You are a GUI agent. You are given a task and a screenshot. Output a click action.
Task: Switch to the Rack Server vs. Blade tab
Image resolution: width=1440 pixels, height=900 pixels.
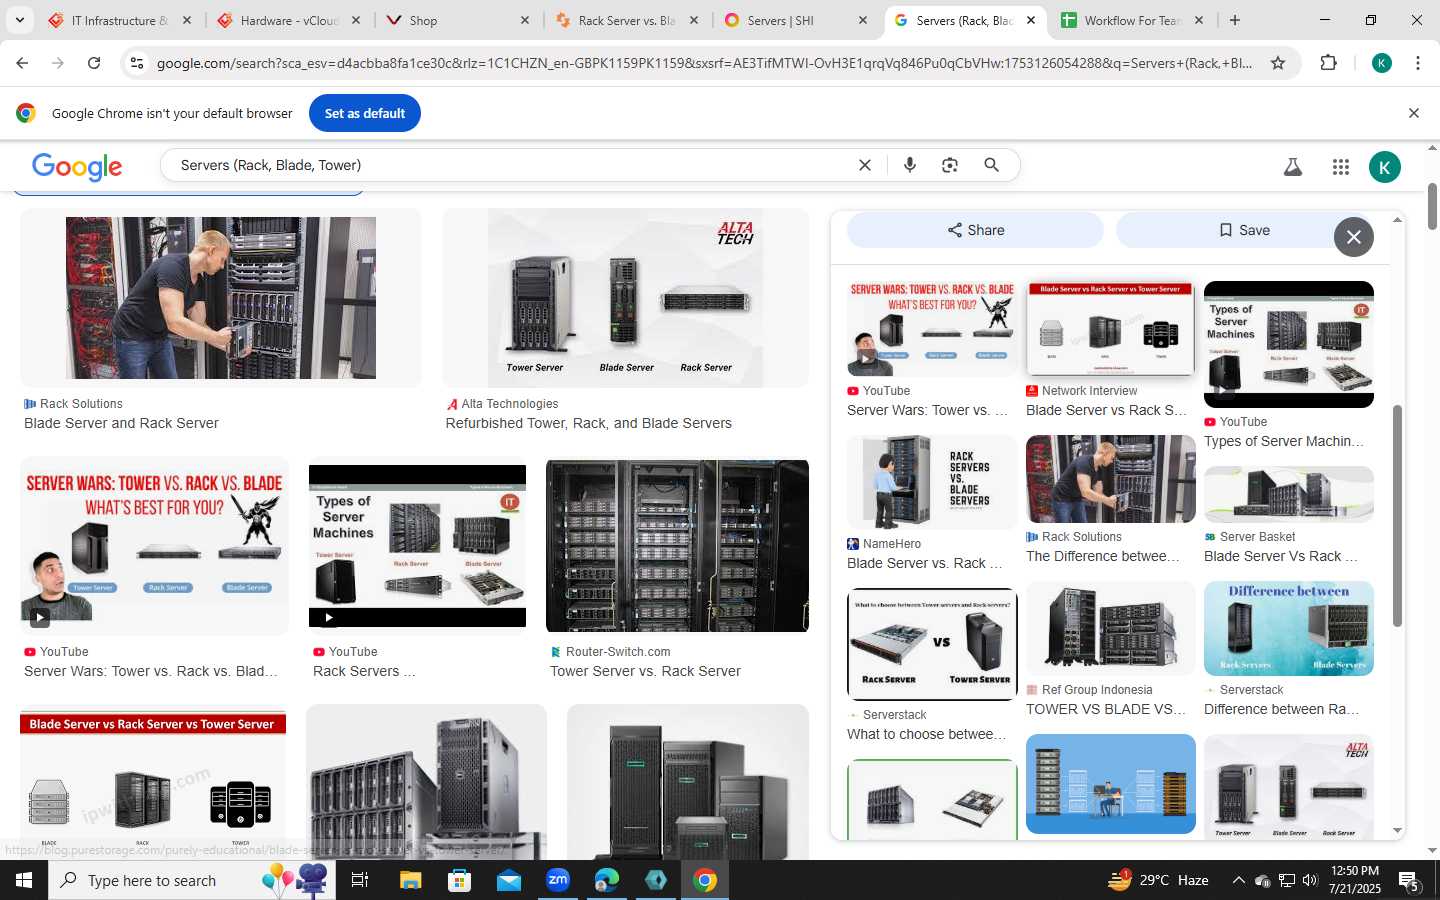tap(628, 20)
